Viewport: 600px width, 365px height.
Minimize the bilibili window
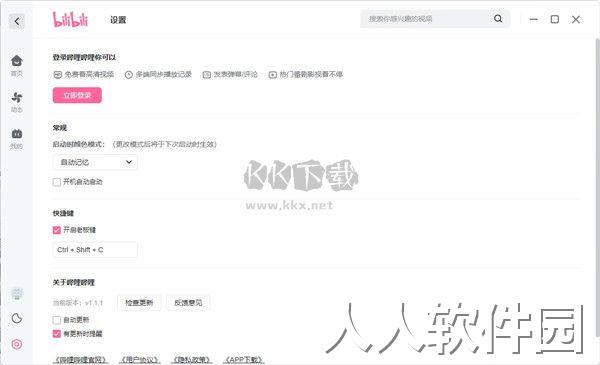533,19
